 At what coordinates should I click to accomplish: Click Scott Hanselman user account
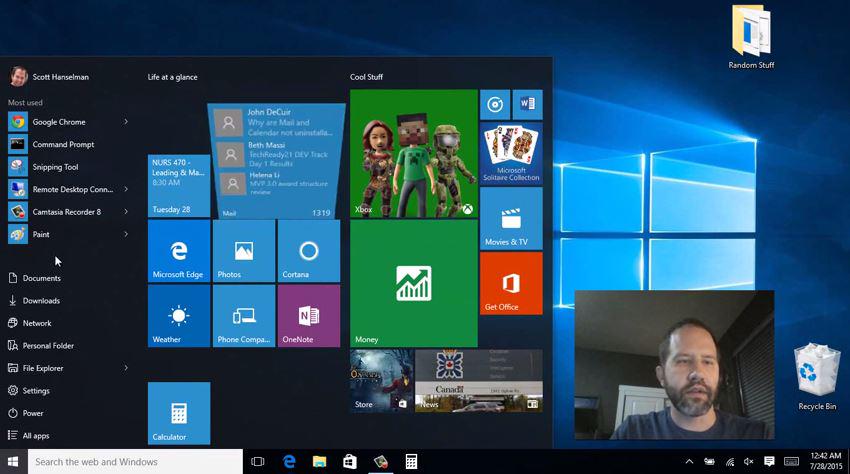tap(49, 77)
